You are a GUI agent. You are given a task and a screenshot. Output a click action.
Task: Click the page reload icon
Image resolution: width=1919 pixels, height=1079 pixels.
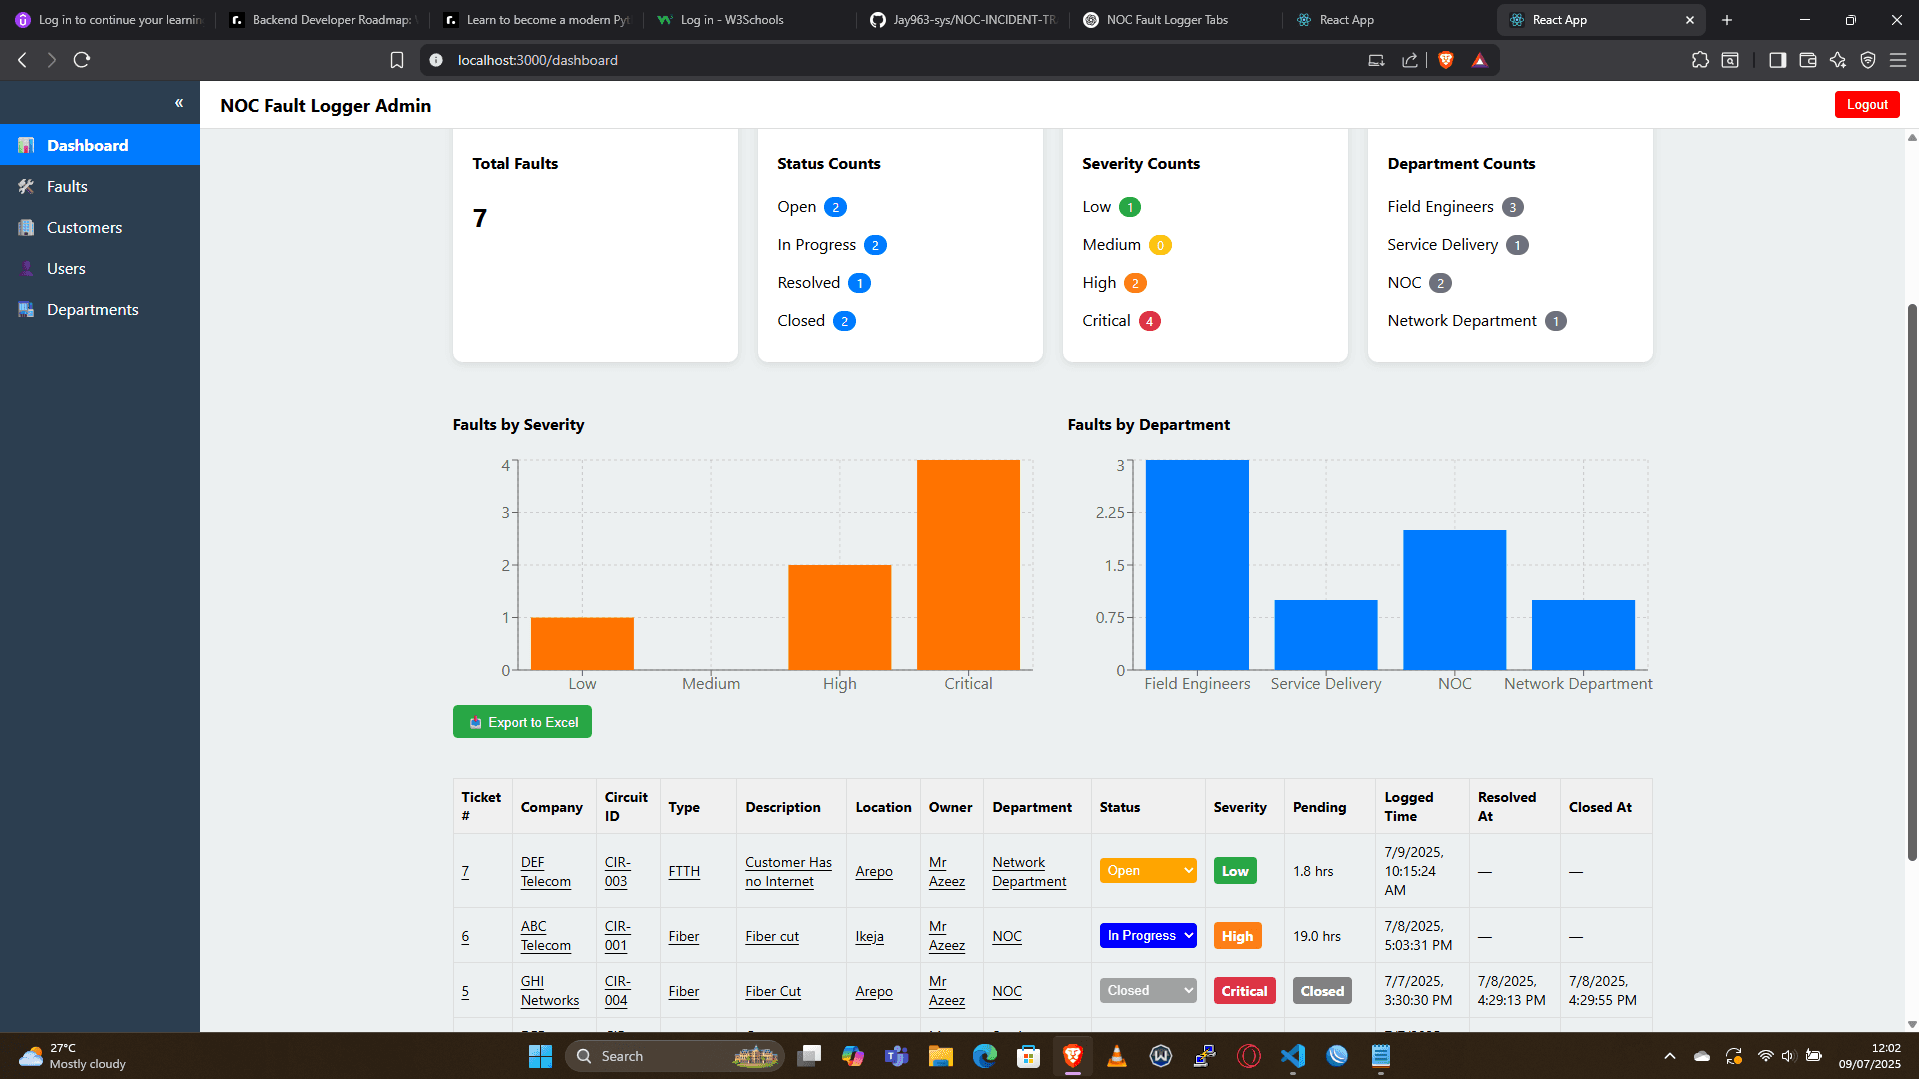[x=81, y=59]
